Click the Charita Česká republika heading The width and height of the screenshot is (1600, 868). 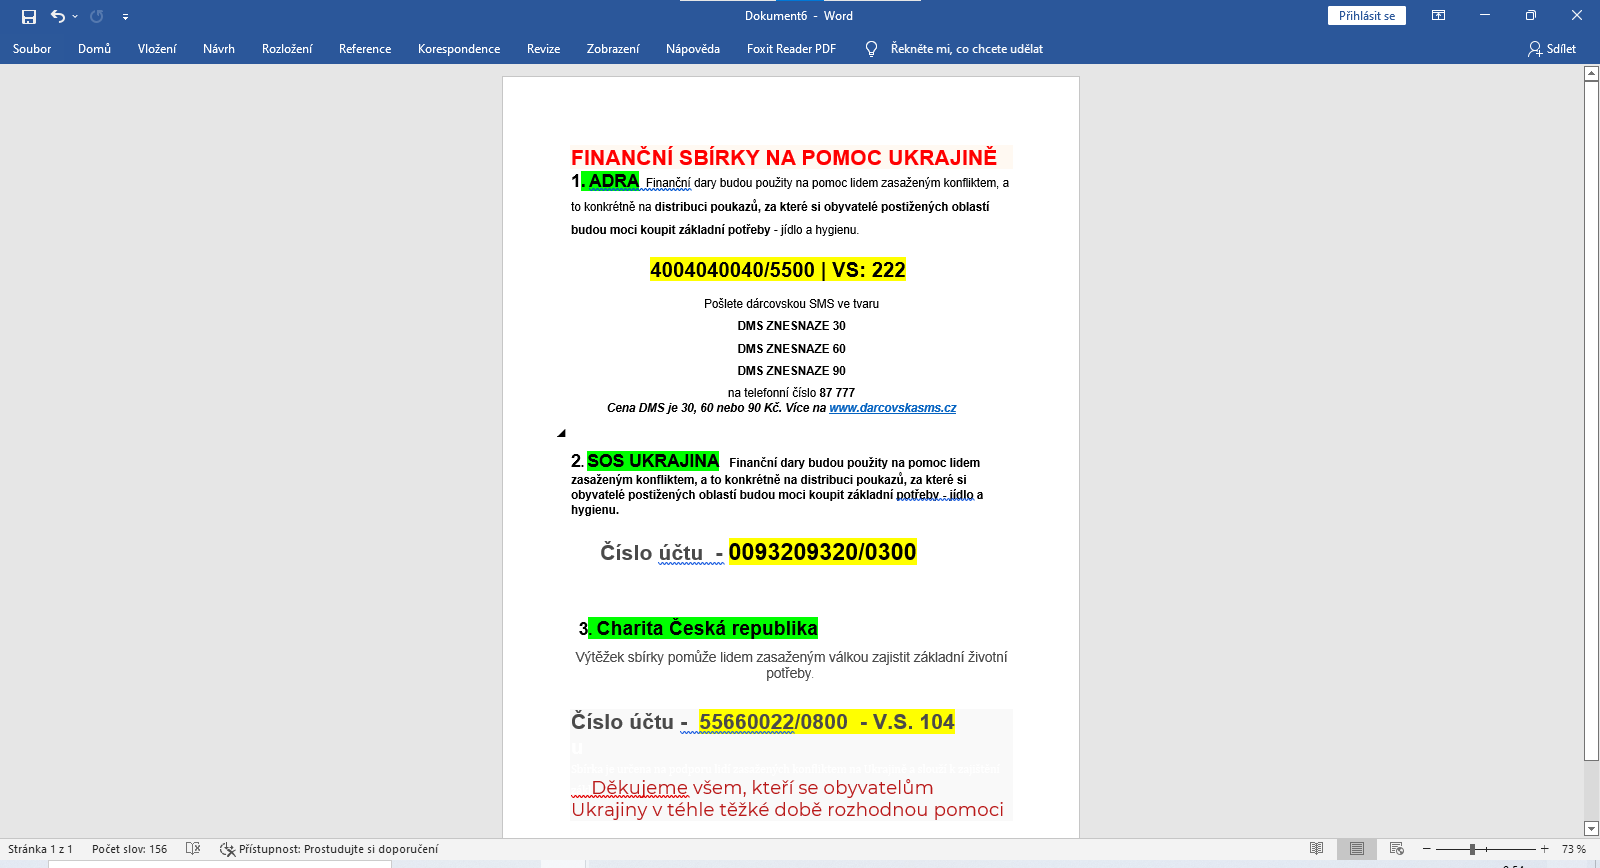pyautogui.click(x=707, y=628)
